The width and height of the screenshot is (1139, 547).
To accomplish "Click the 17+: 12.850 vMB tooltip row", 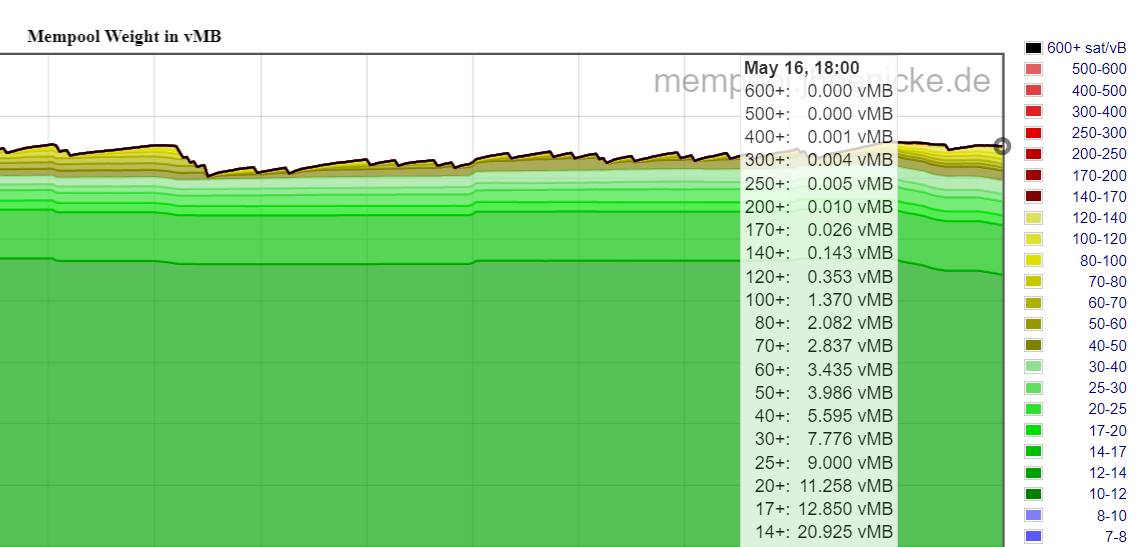I will click(824, 508).
